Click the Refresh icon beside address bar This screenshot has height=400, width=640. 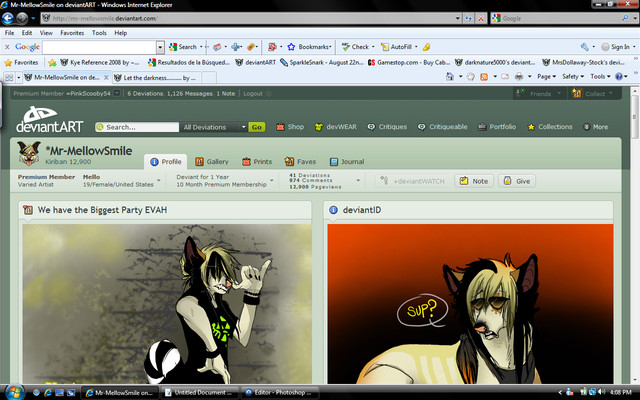[x=469, y=18]
